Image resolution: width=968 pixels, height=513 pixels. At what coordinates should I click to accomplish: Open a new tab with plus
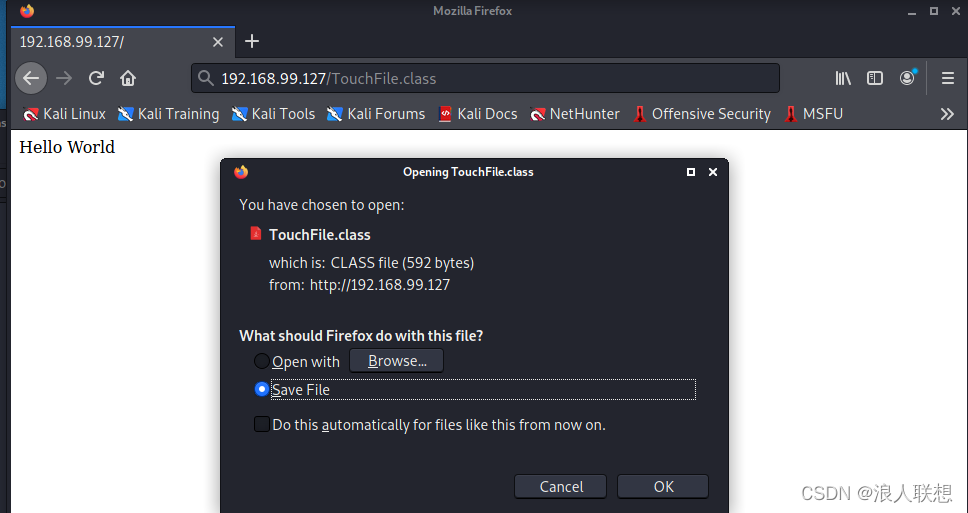click(251, 41)
